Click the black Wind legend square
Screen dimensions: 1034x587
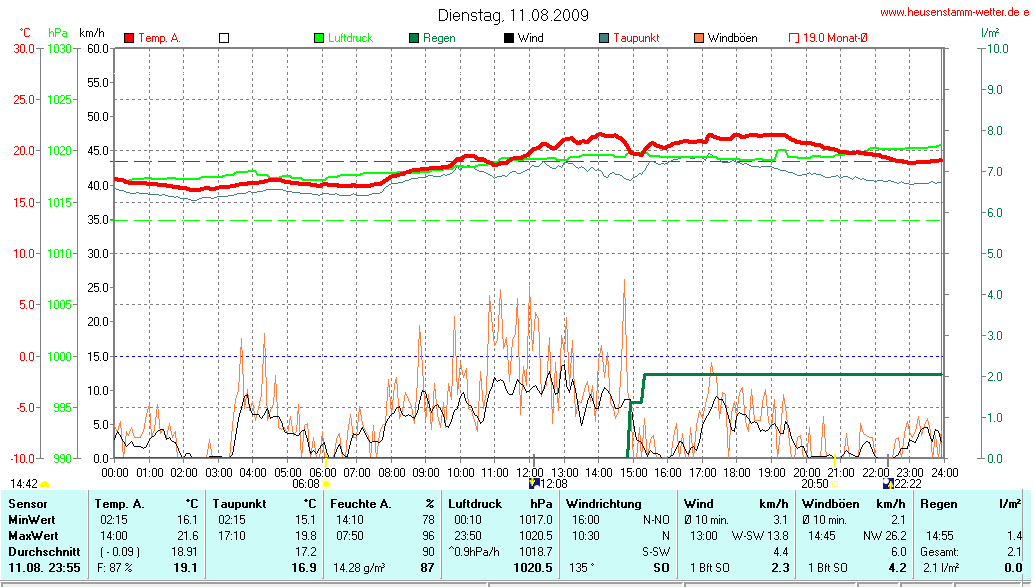[x=508, y=38]
